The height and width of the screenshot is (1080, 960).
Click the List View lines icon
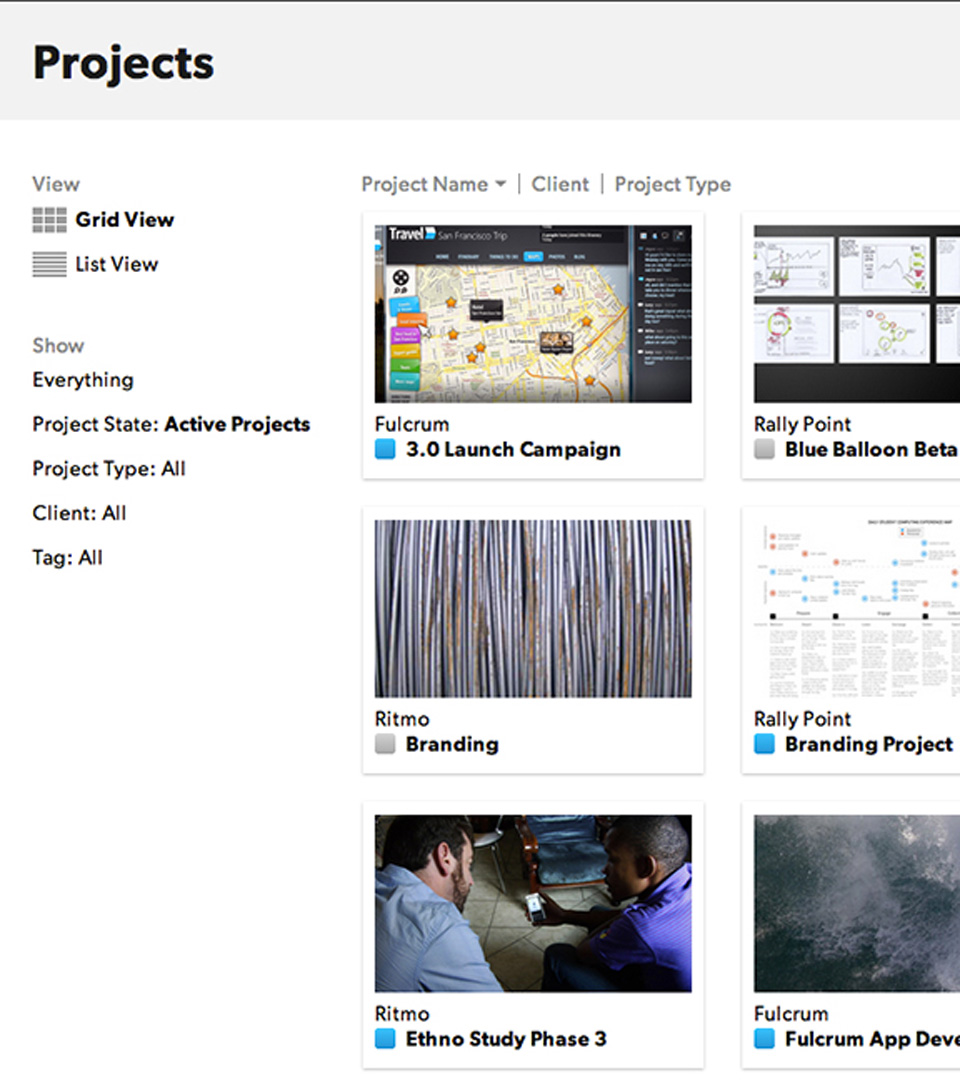point(50,264)
